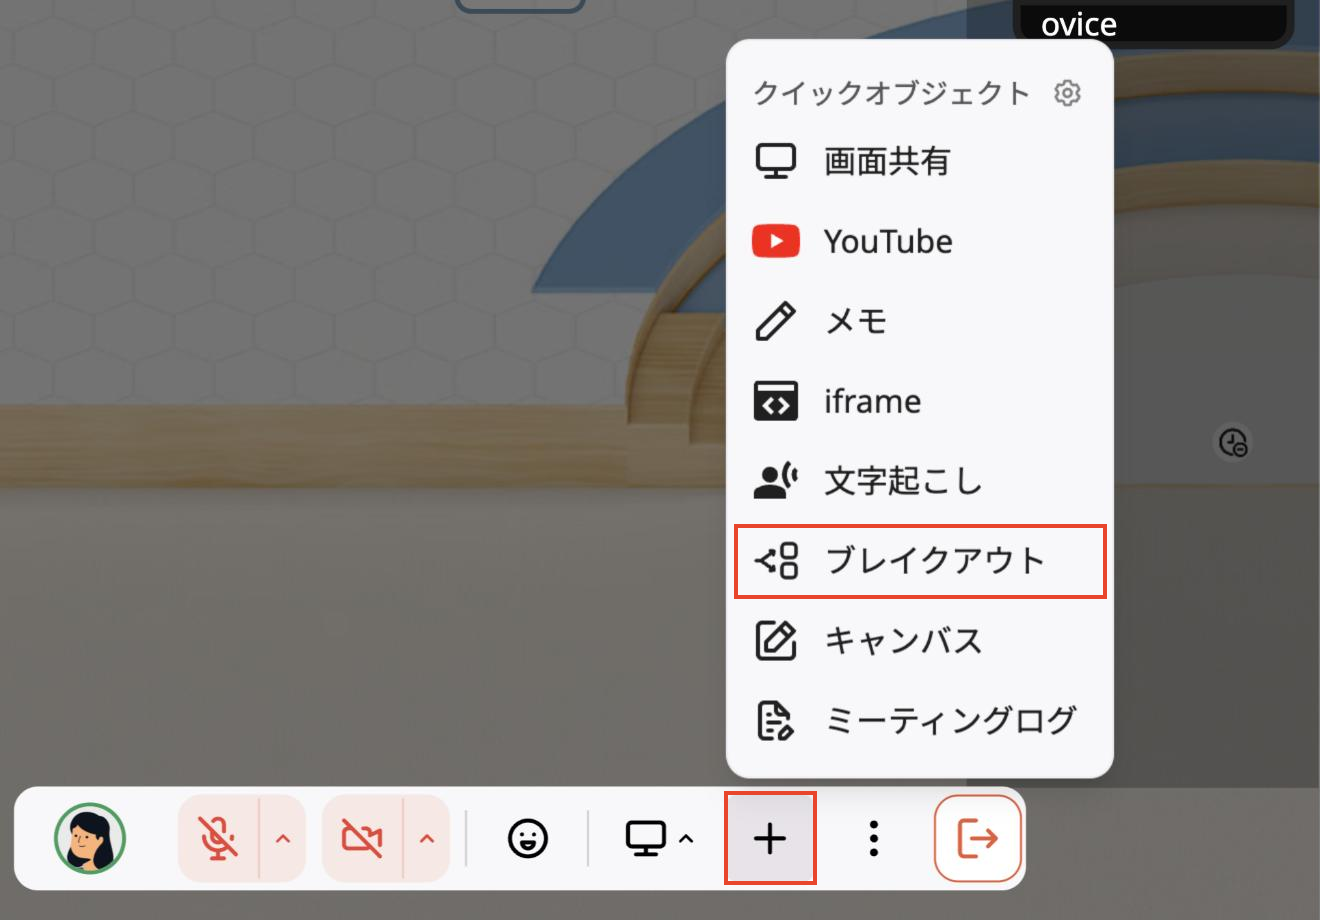Expand camera options chevron
Image resolution: width=1320 pixels, height=920 pixels.
pos(427,838)
